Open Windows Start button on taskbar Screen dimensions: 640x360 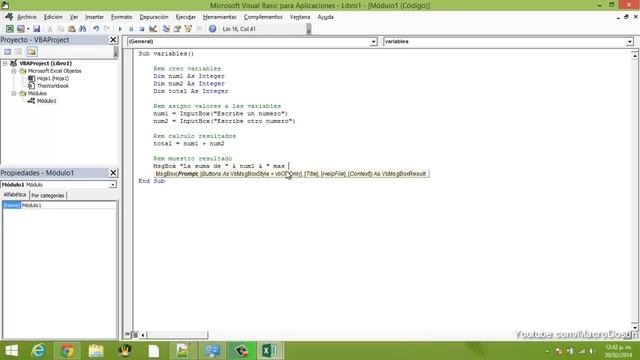click(11, 351)
